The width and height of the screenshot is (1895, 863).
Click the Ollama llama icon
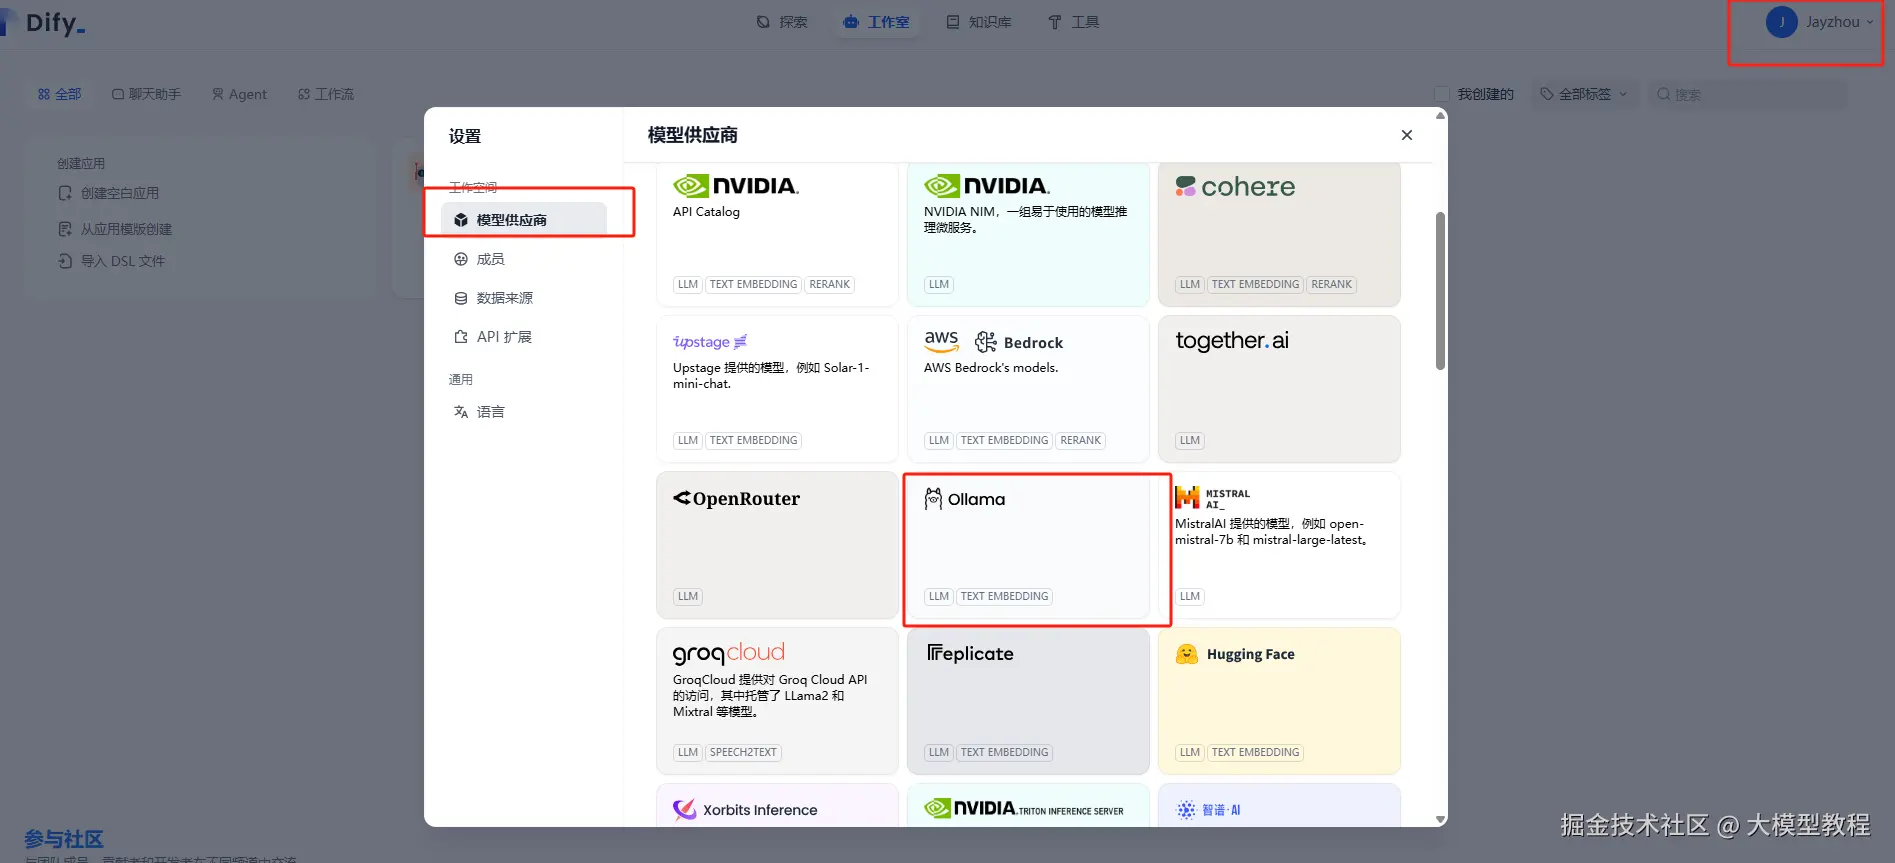pyautogui.click(x=933, y=498)
